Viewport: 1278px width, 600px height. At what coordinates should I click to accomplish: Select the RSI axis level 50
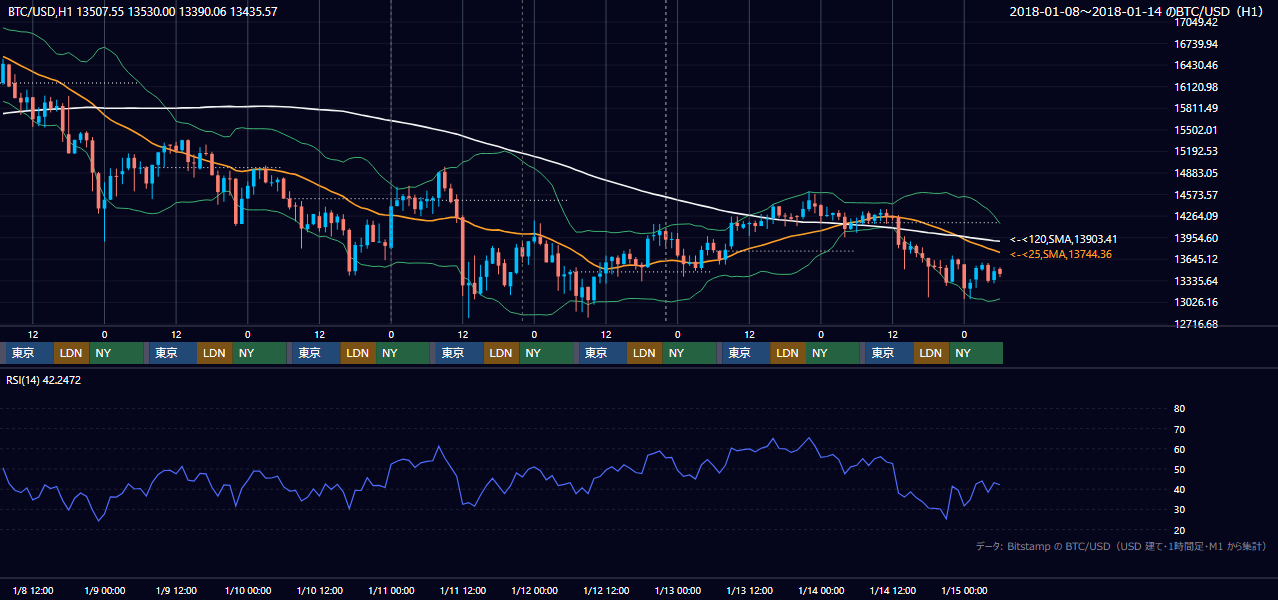[x=1179, y=469]
